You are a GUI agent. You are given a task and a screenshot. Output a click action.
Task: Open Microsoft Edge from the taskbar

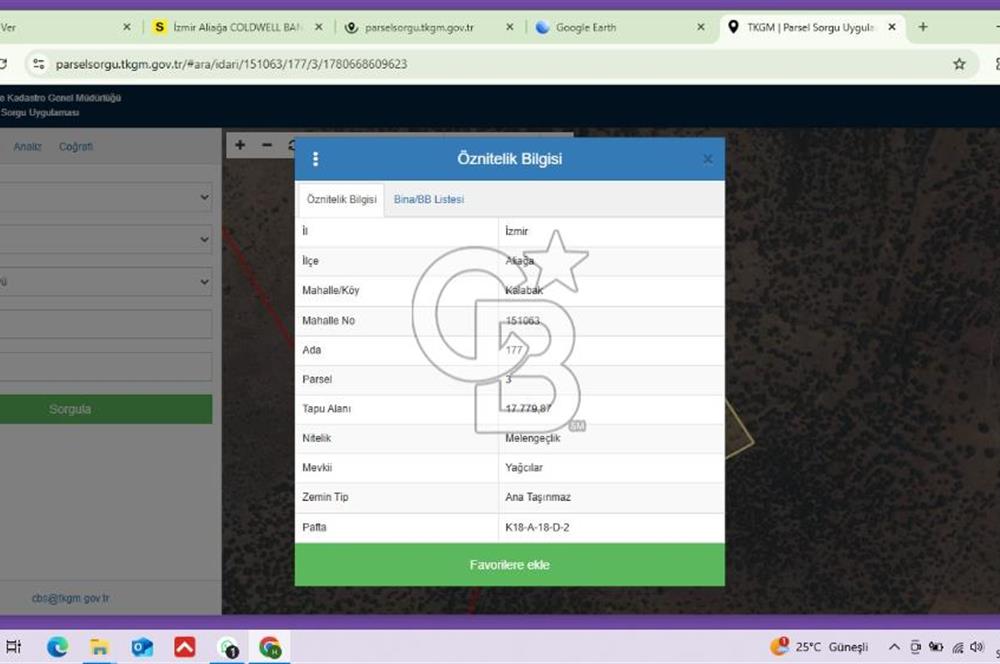click(57, 647)
